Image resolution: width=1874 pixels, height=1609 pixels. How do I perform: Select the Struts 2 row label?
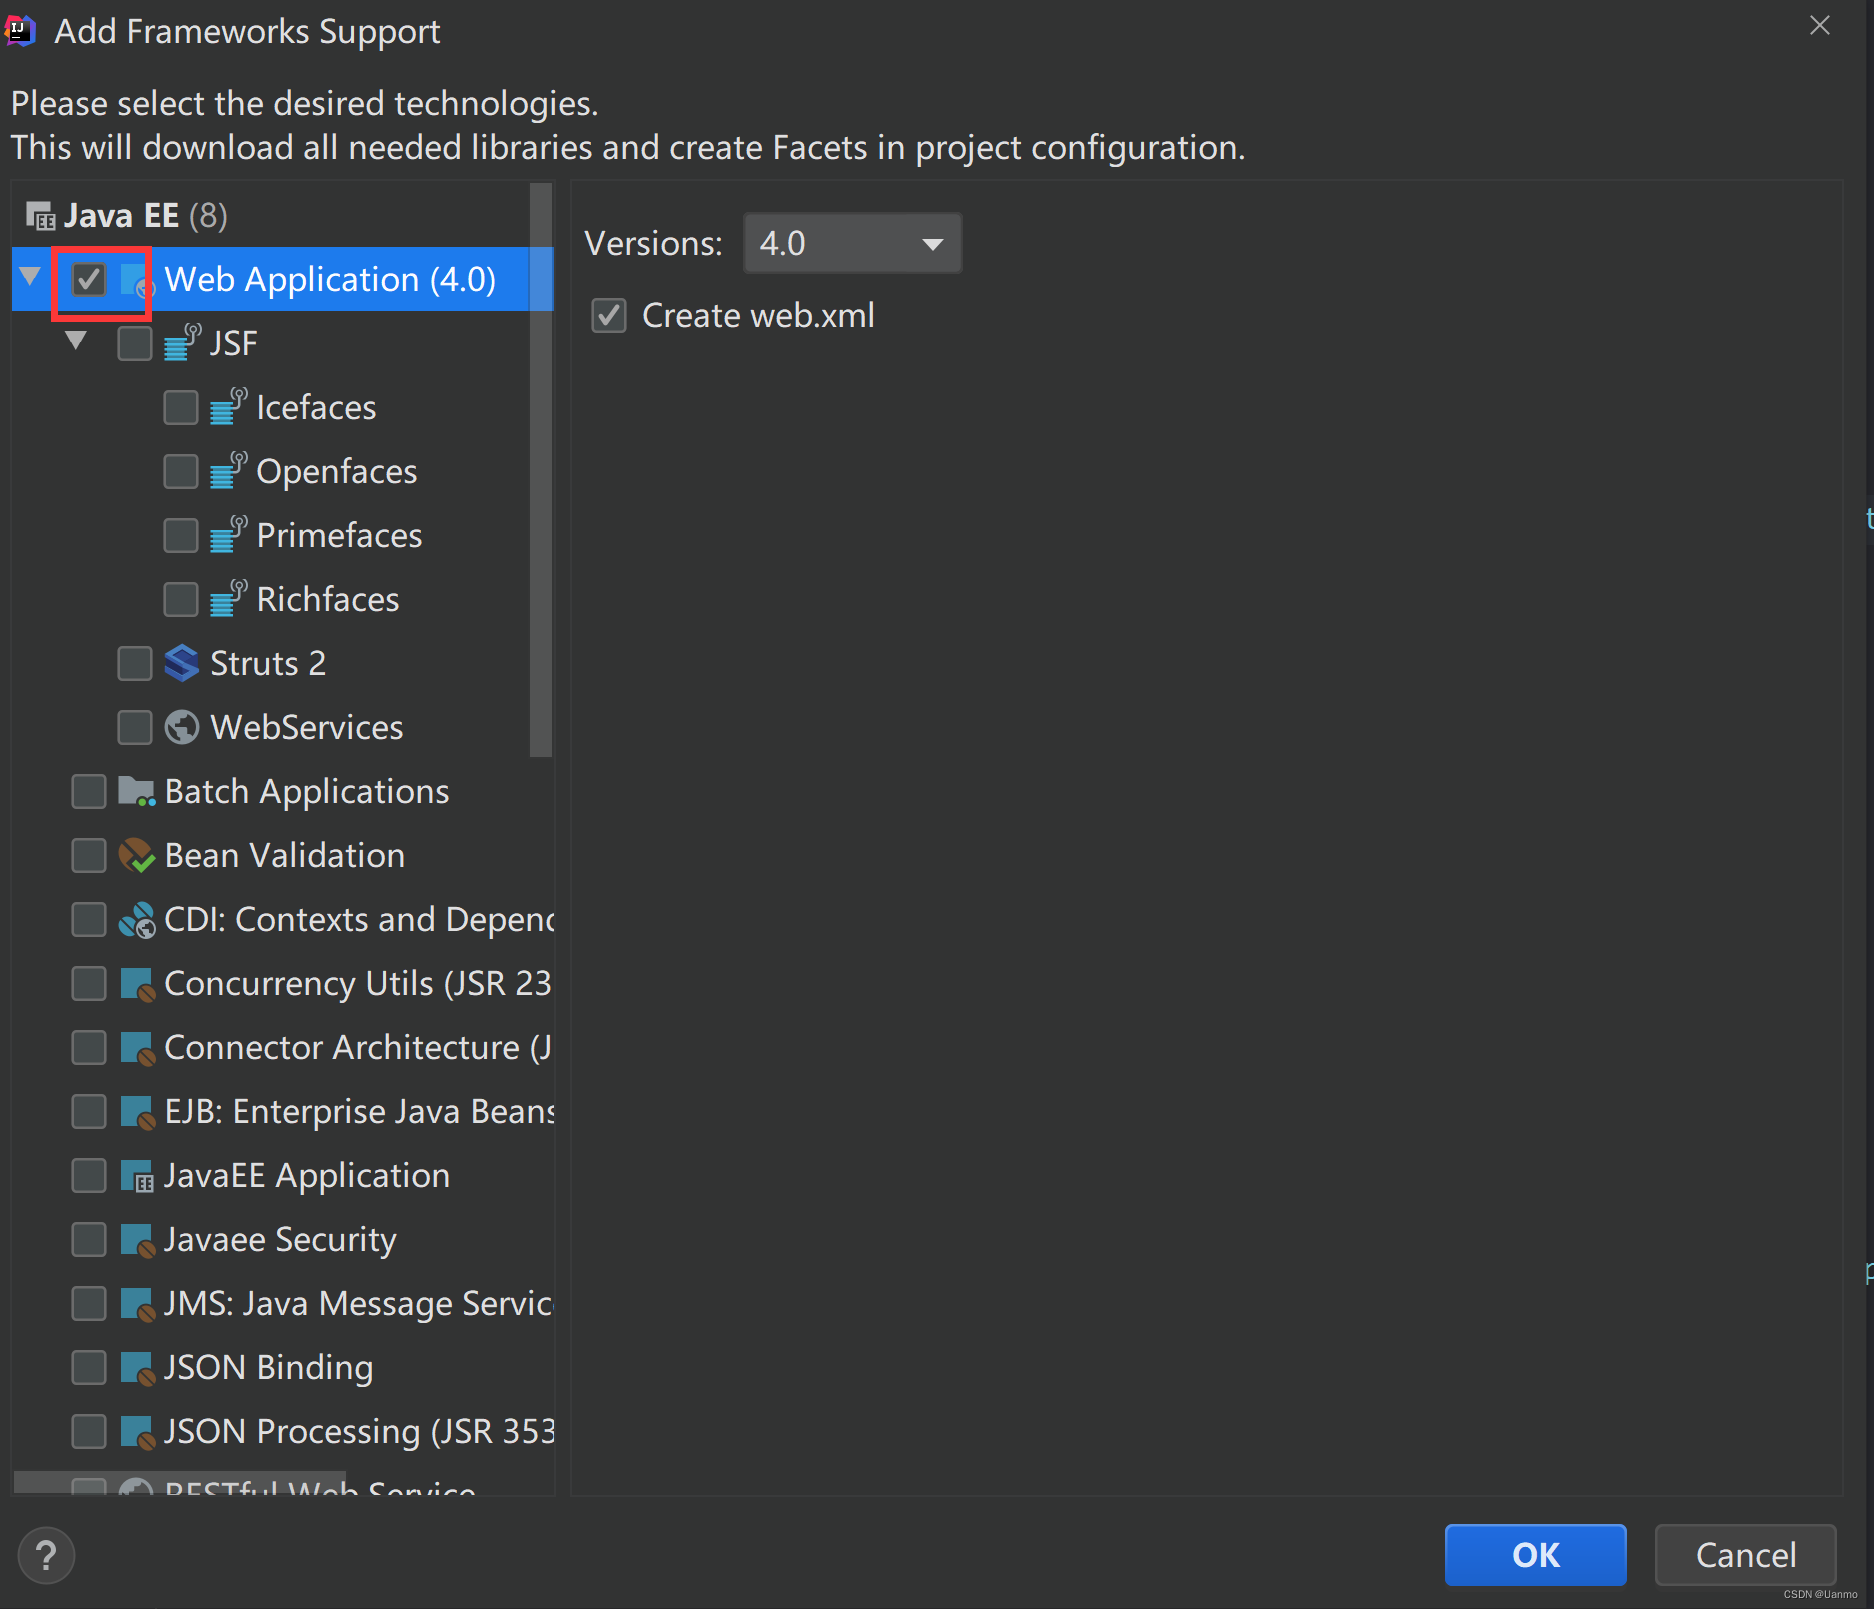(268, 663)
